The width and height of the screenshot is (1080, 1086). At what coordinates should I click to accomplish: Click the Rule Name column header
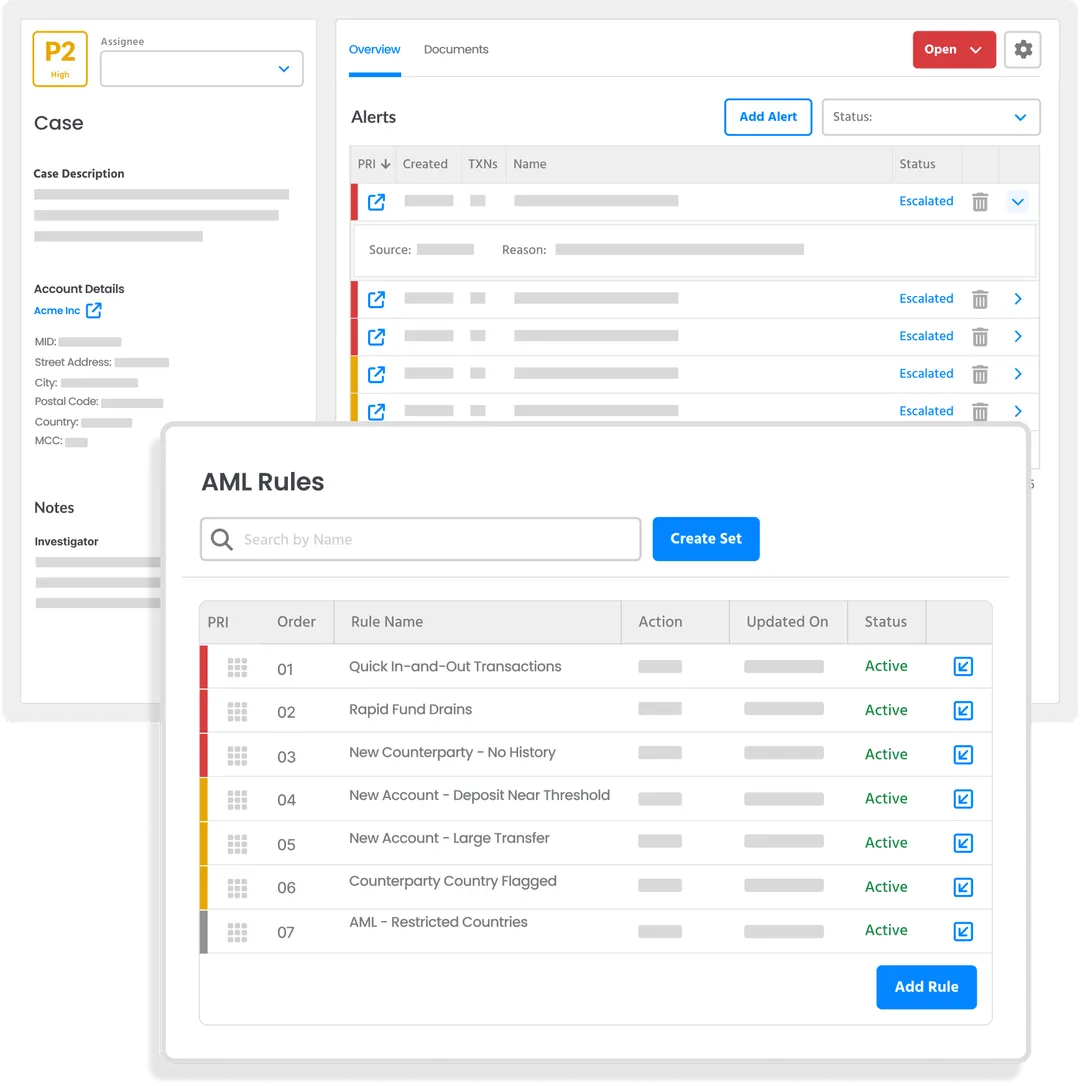(x=387, y=622)
